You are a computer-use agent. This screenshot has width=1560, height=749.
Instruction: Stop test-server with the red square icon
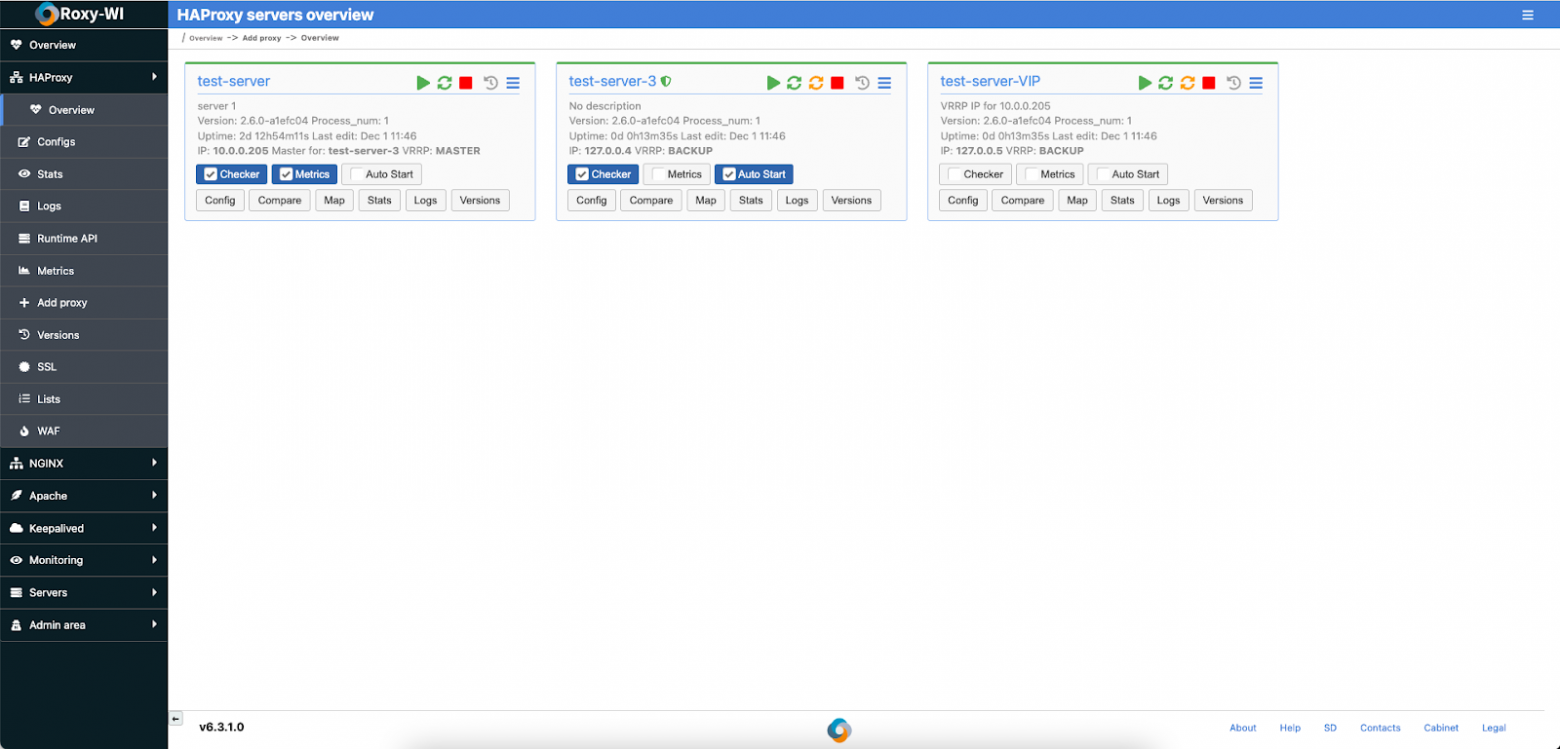(466, 83)
